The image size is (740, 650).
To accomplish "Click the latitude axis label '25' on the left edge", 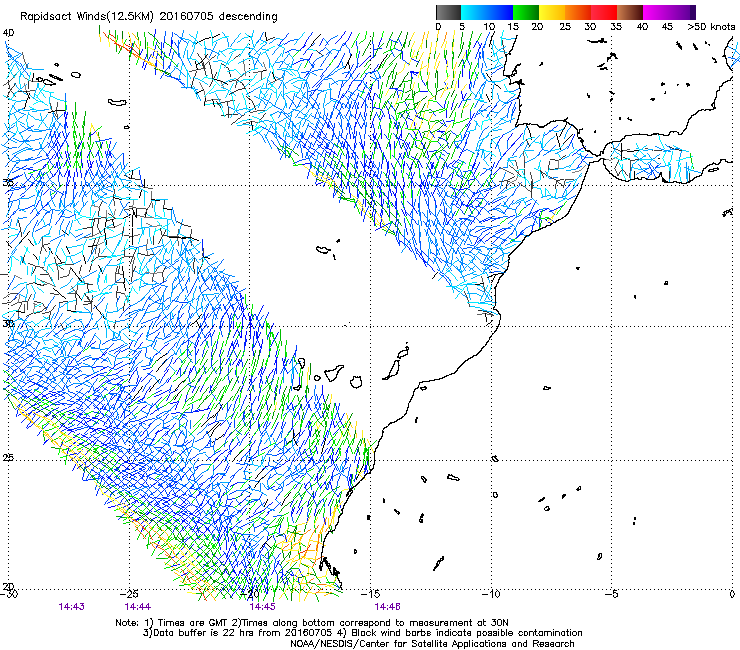I will 8,457.
